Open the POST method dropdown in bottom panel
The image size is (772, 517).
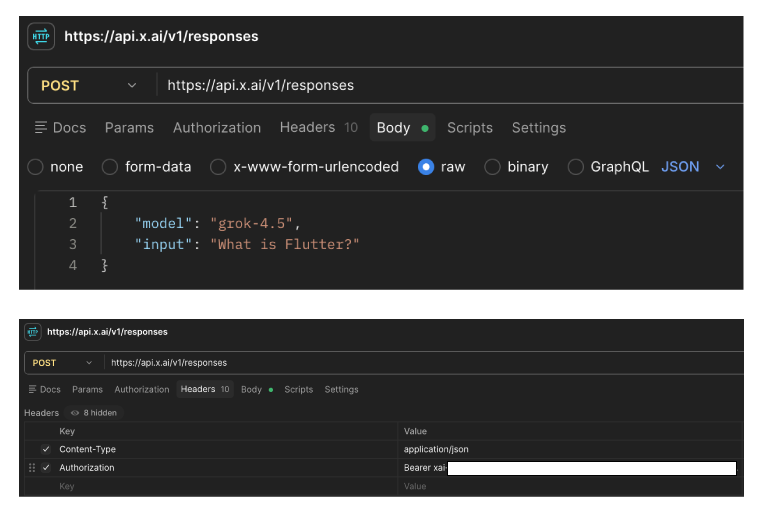[63, 363]
